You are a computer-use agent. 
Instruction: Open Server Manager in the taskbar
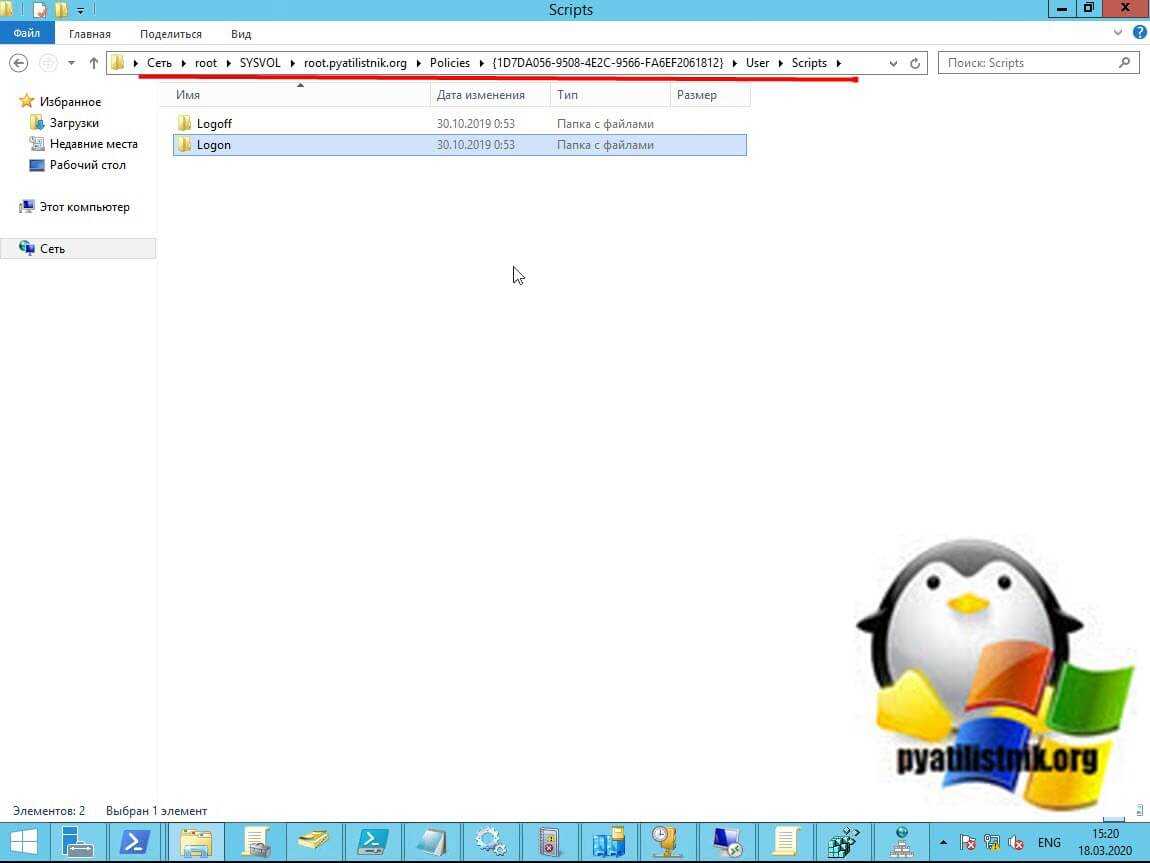click(78, 840)
